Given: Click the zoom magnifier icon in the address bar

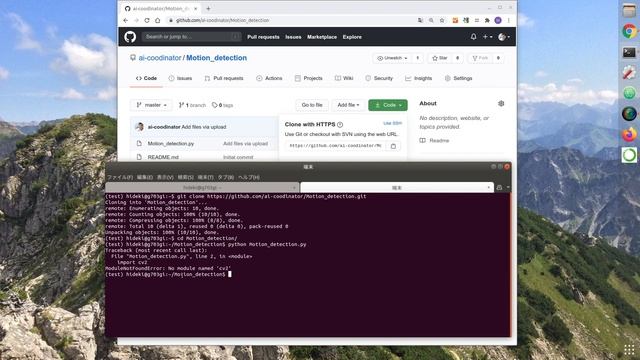Looking at the screenshot, I should pyautogui.click(x=431, y=20).
